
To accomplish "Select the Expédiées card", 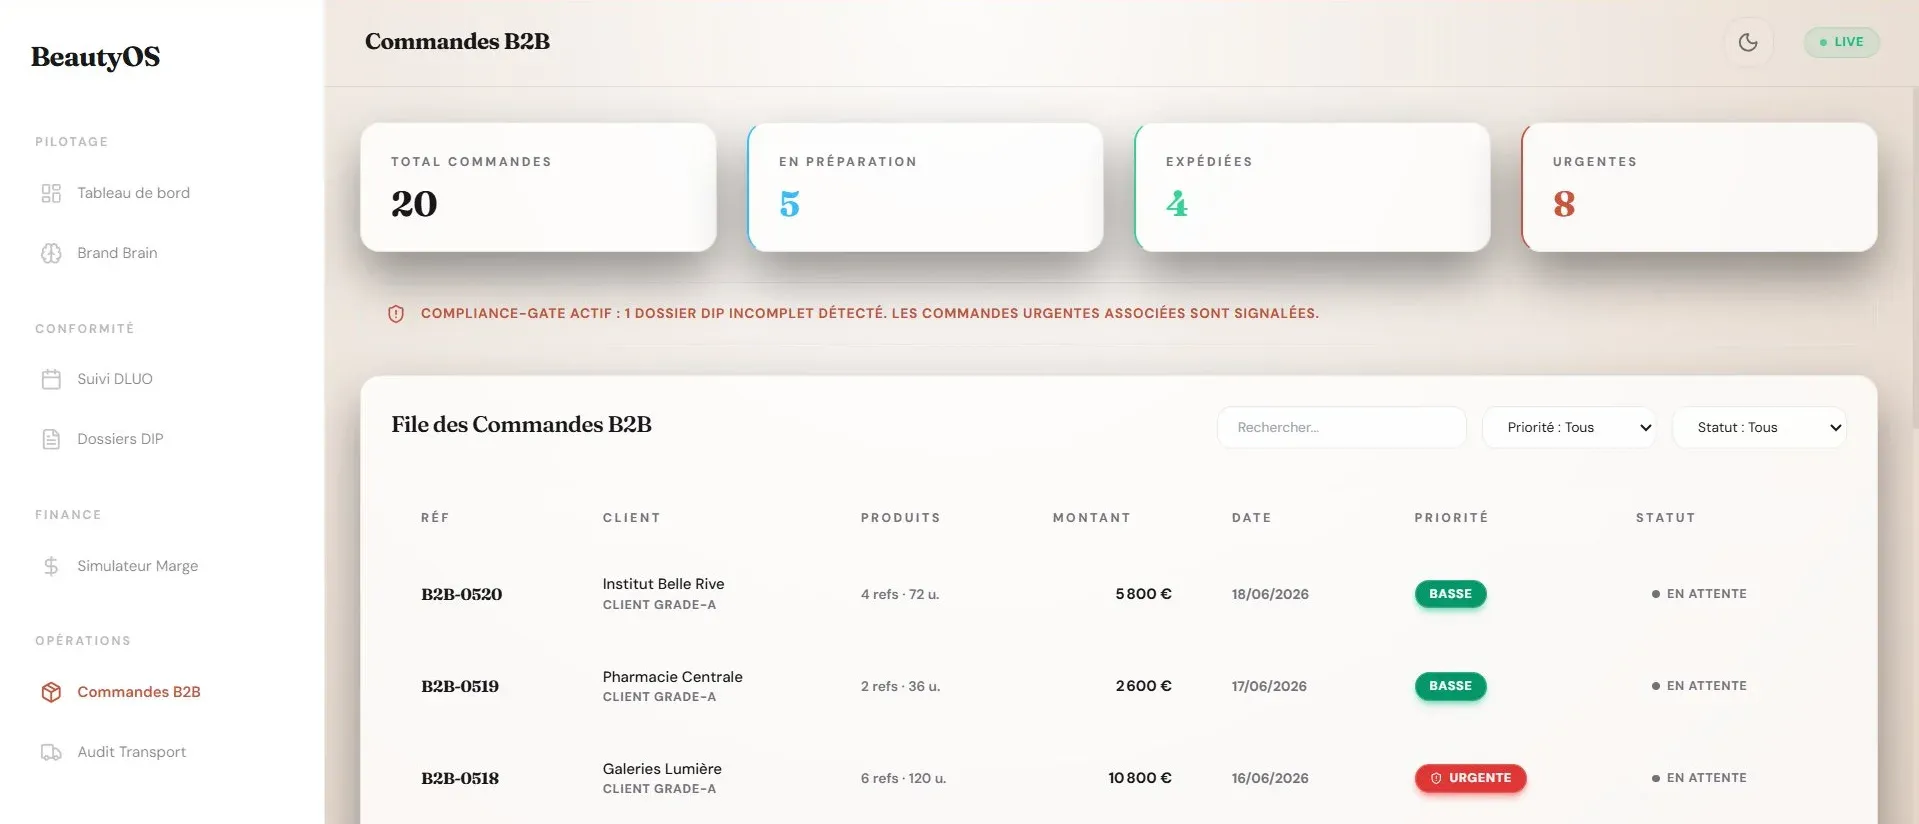I will coord(1312,187).
